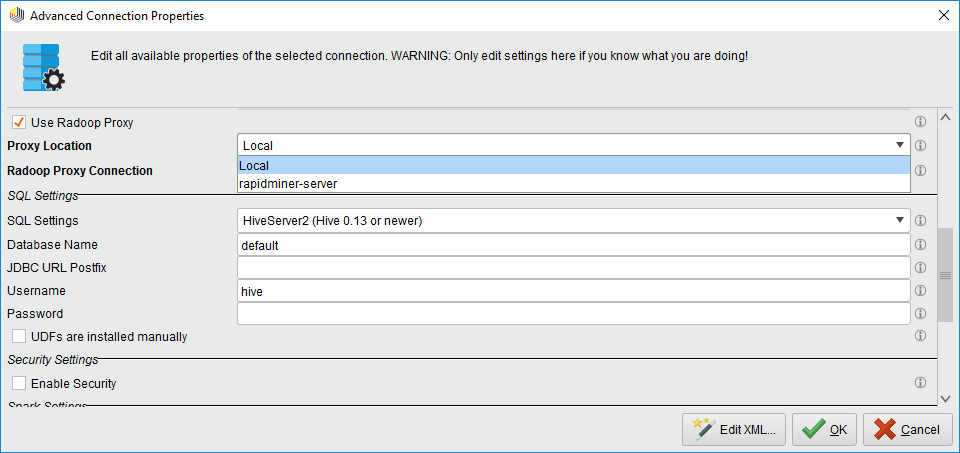The height and width of the screenshot is (453, 960).
Task: Click the Database Name input field
Action: click(573, 244)
